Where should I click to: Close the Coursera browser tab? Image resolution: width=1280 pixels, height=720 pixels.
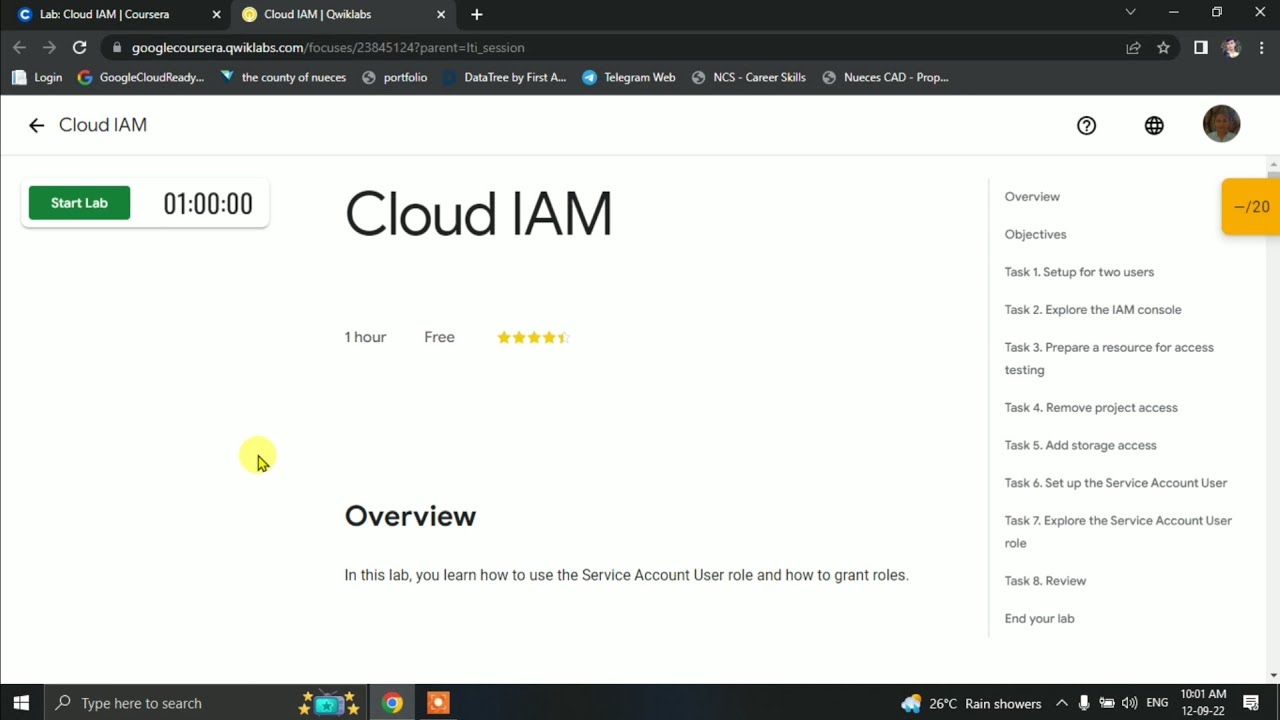[216, 14]
